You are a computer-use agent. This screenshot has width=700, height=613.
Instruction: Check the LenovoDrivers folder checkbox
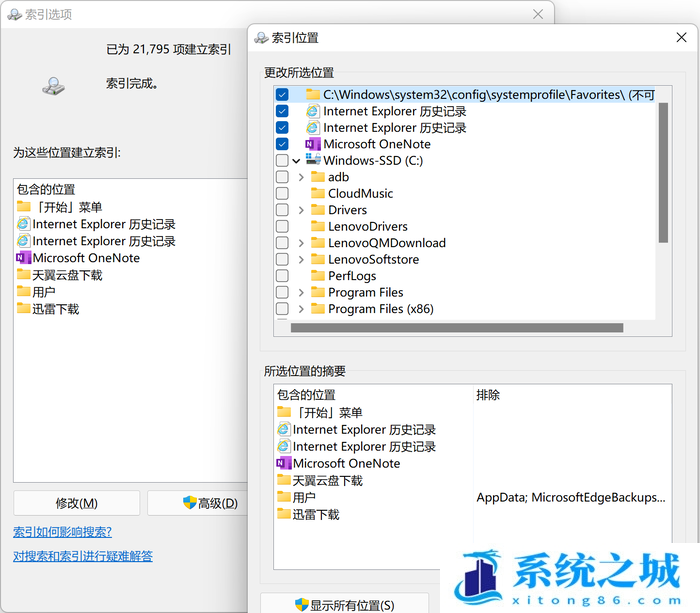[282, 226]
